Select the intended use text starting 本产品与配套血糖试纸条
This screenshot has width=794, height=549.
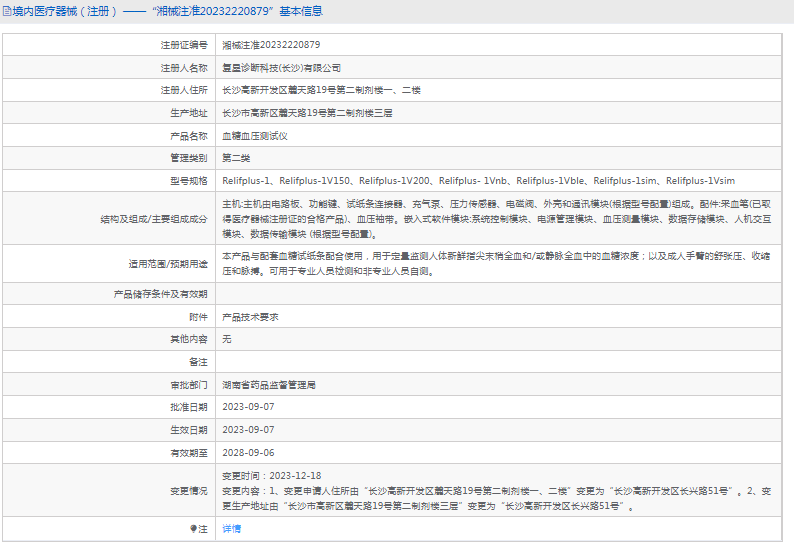point(496,263)
